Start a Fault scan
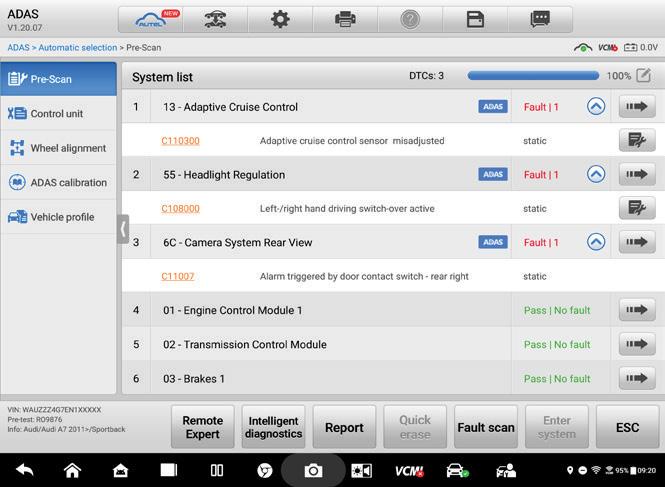 (x=486, y=427)
